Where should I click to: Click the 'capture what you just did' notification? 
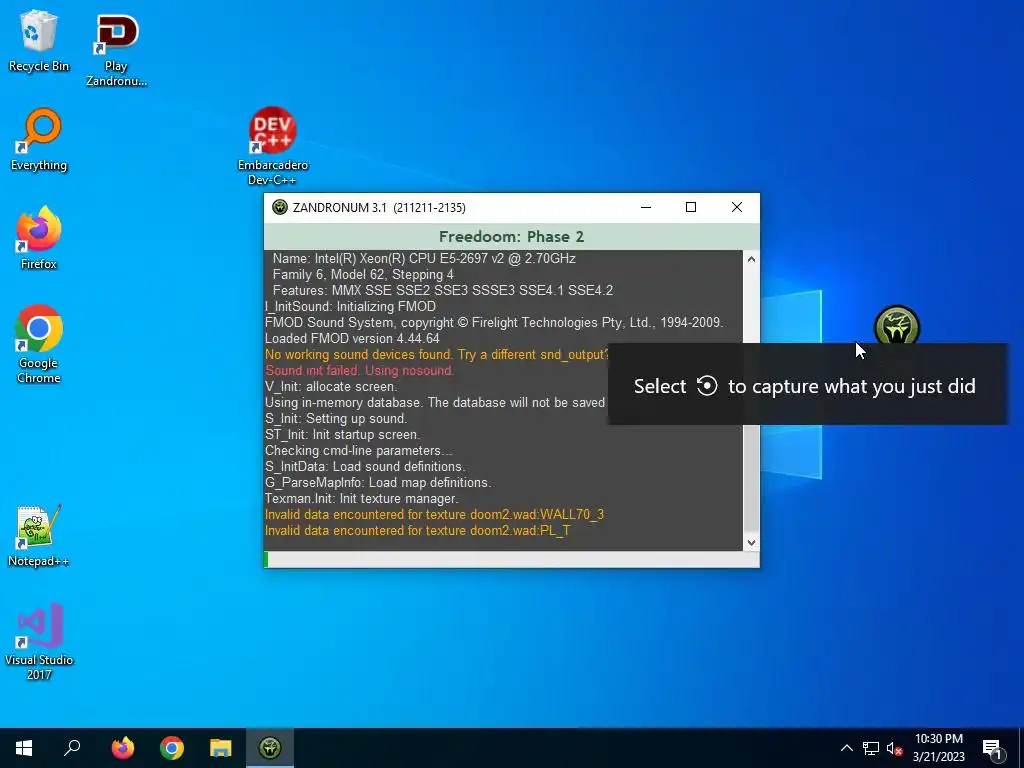click(808, 384)
